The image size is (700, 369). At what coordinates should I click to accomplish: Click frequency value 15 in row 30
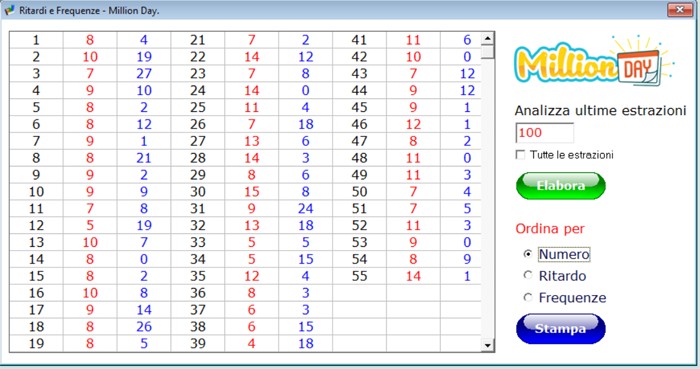pyautogui.click(x=252, y=192)
